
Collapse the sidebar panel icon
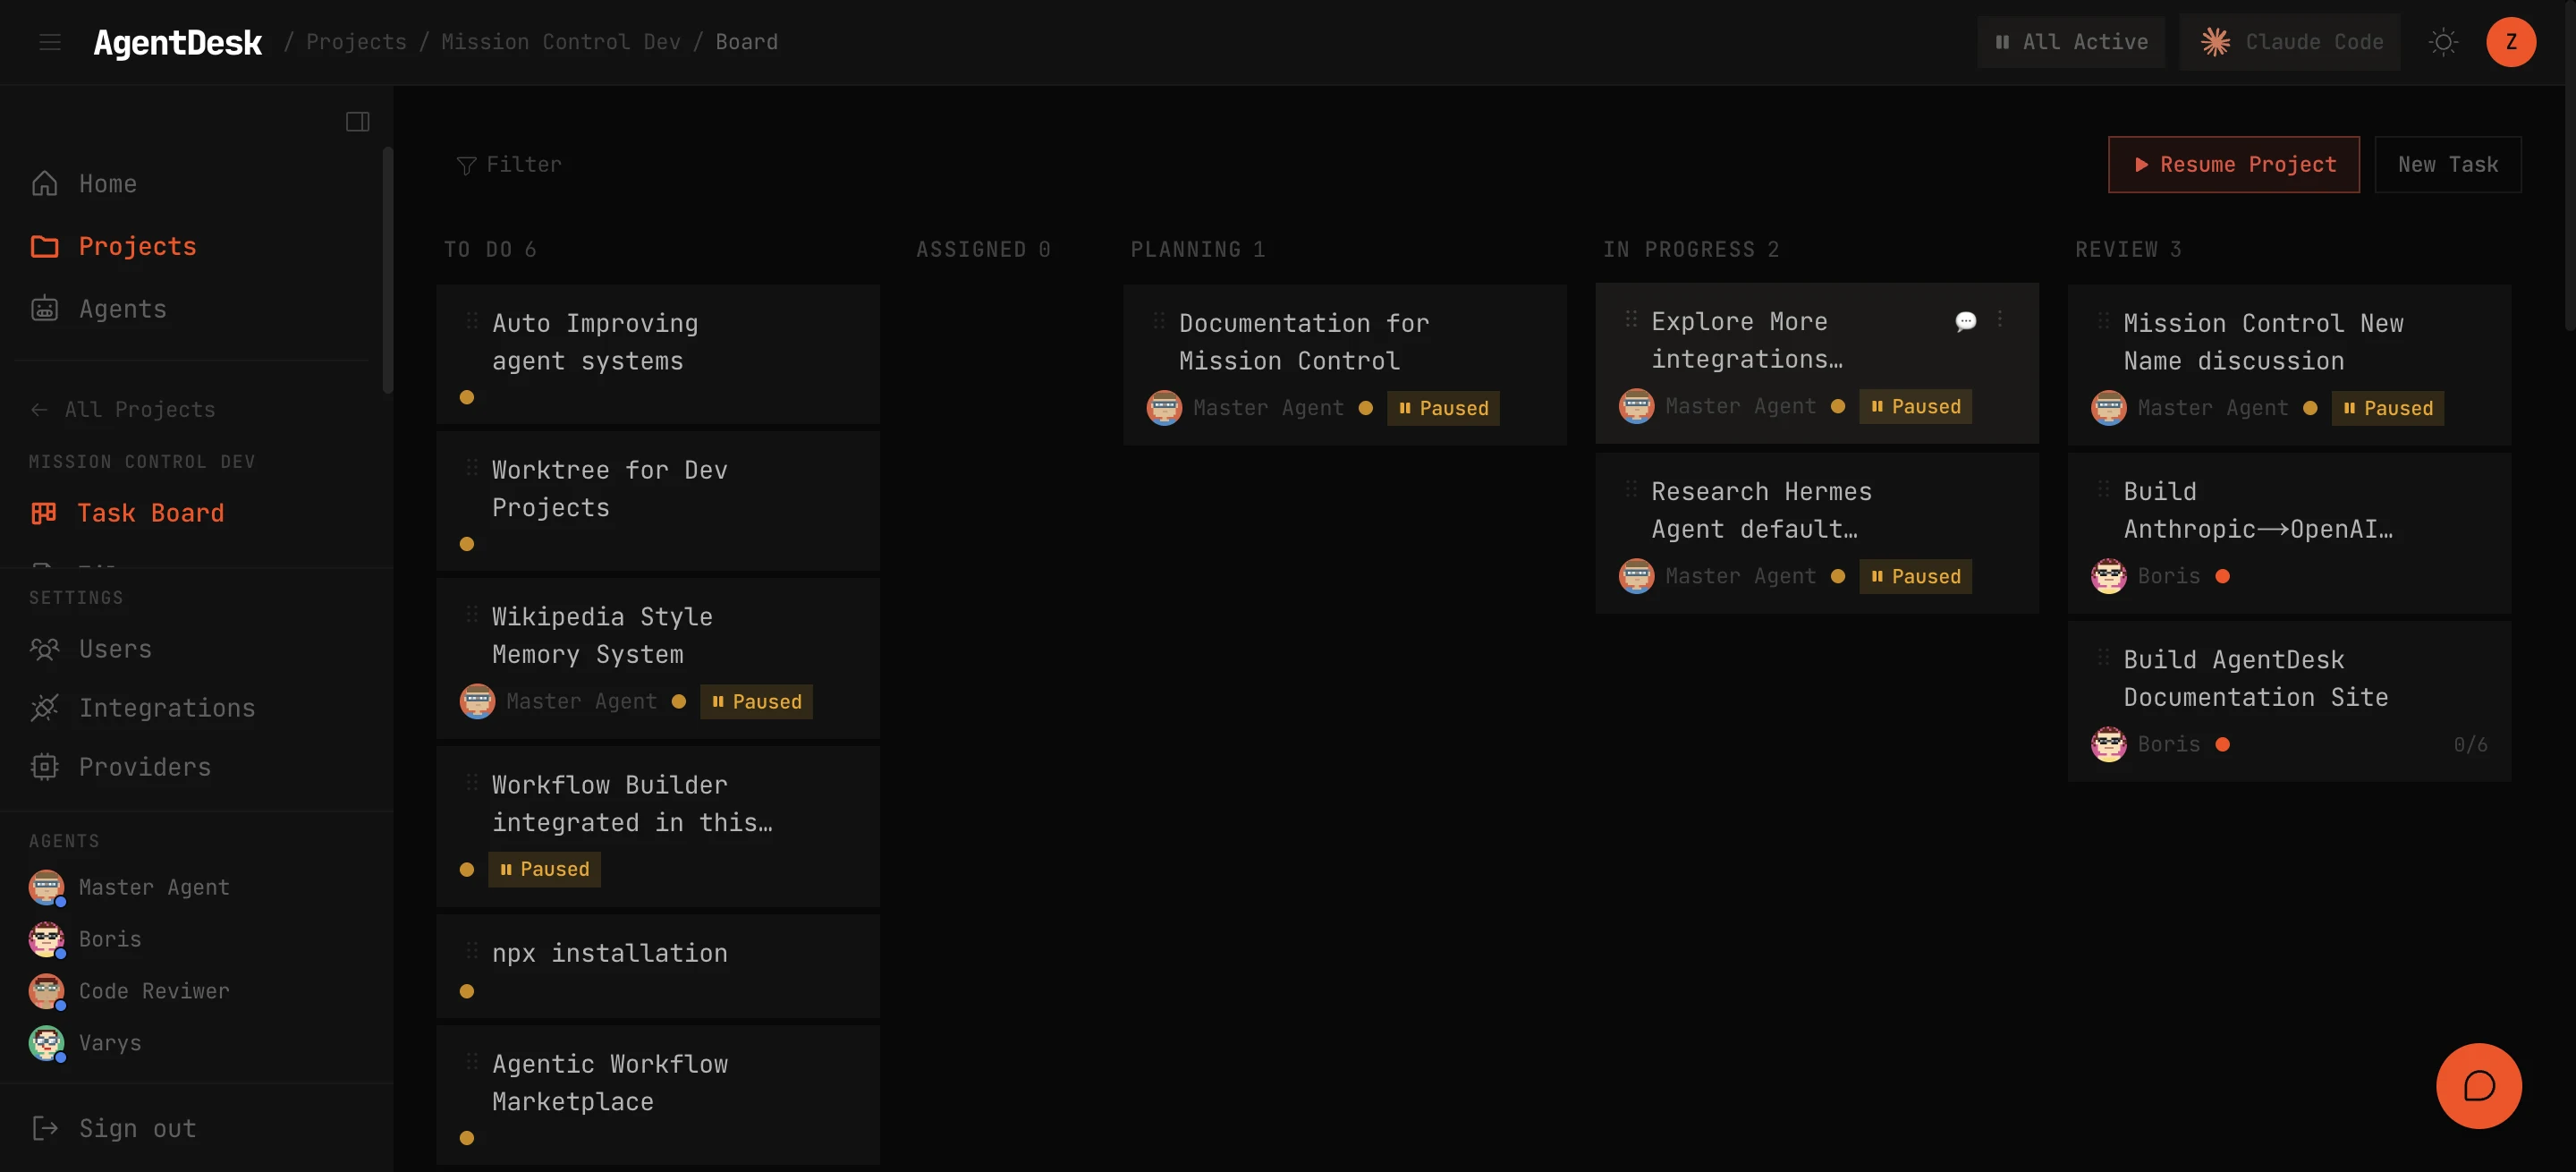[357, 121]
